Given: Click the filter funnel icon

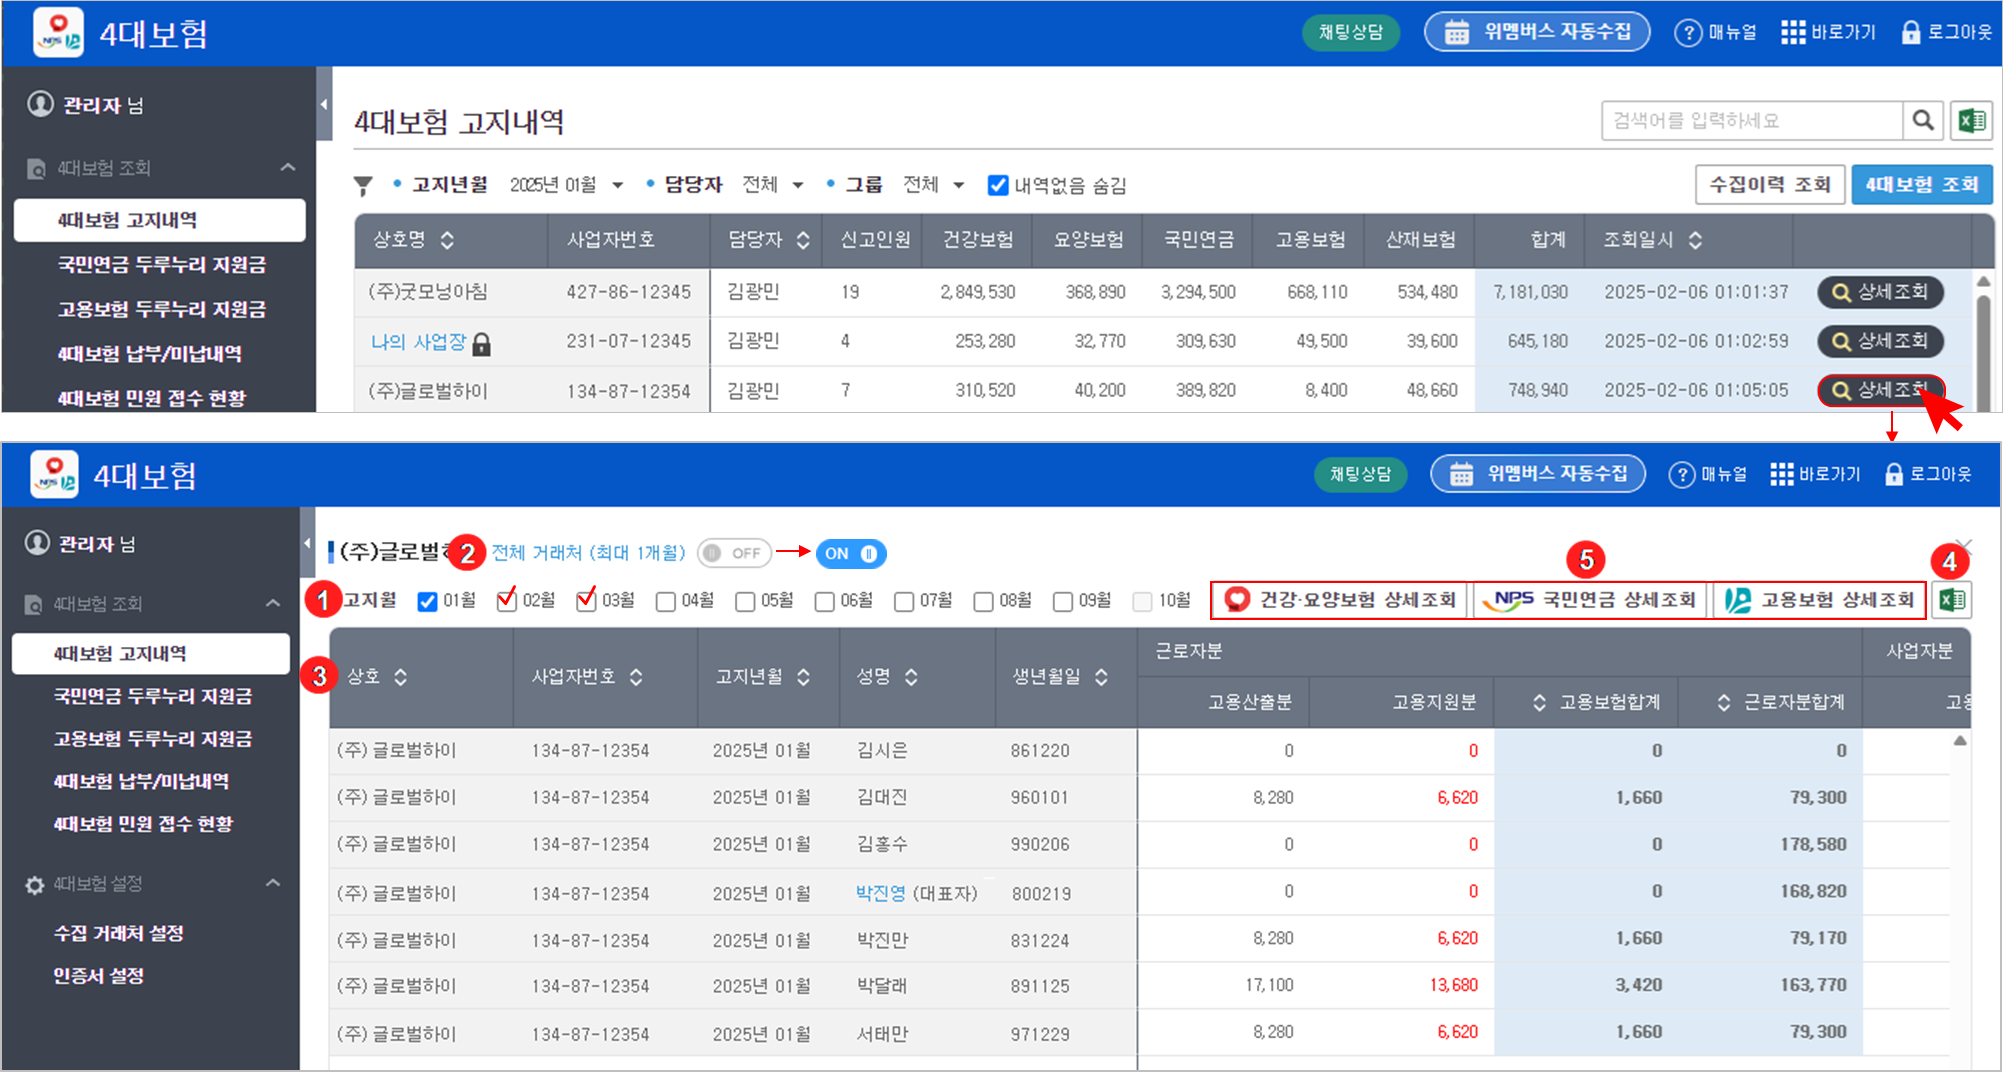Looking at the screenshot, I should (x=363, y=186).
